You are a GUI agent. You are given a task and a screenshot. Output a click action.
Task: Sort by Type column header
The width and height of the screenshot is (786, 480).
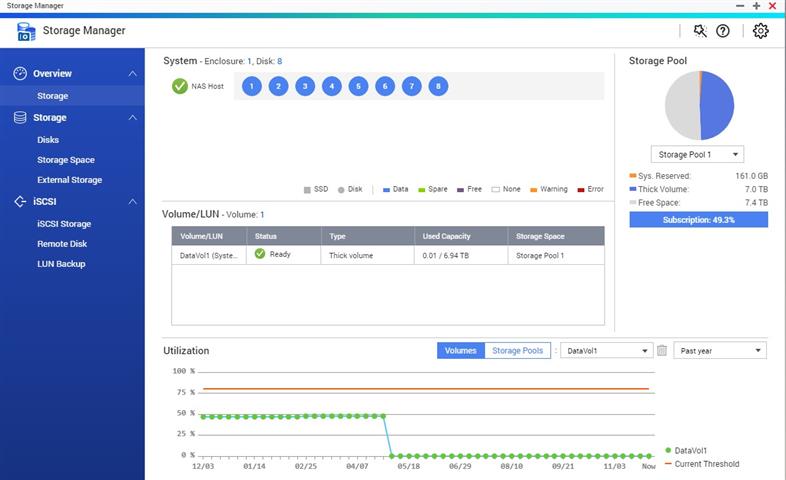click(367, 236)
